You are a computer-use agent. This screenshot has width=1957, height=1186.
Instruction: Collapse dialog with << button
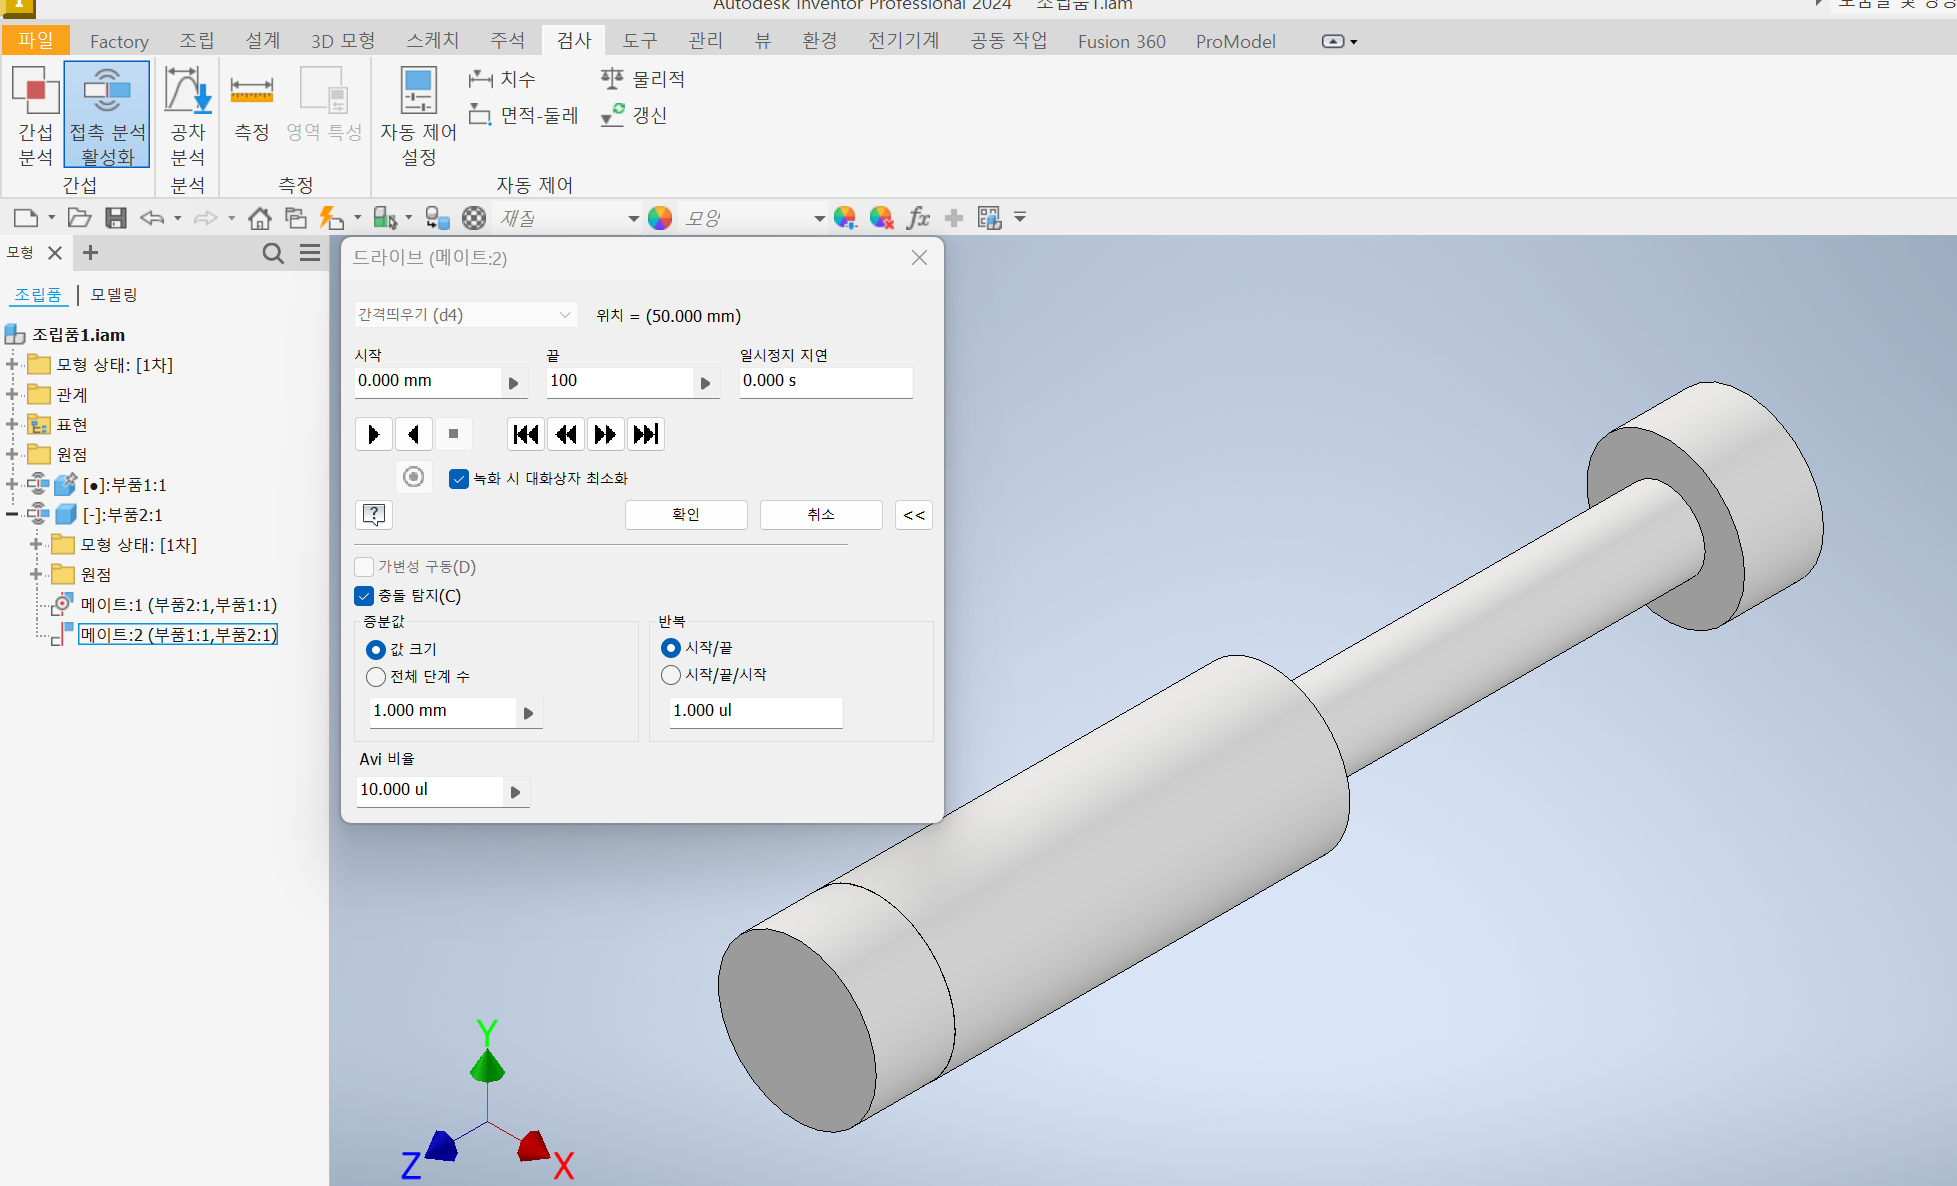pos(913,514)
